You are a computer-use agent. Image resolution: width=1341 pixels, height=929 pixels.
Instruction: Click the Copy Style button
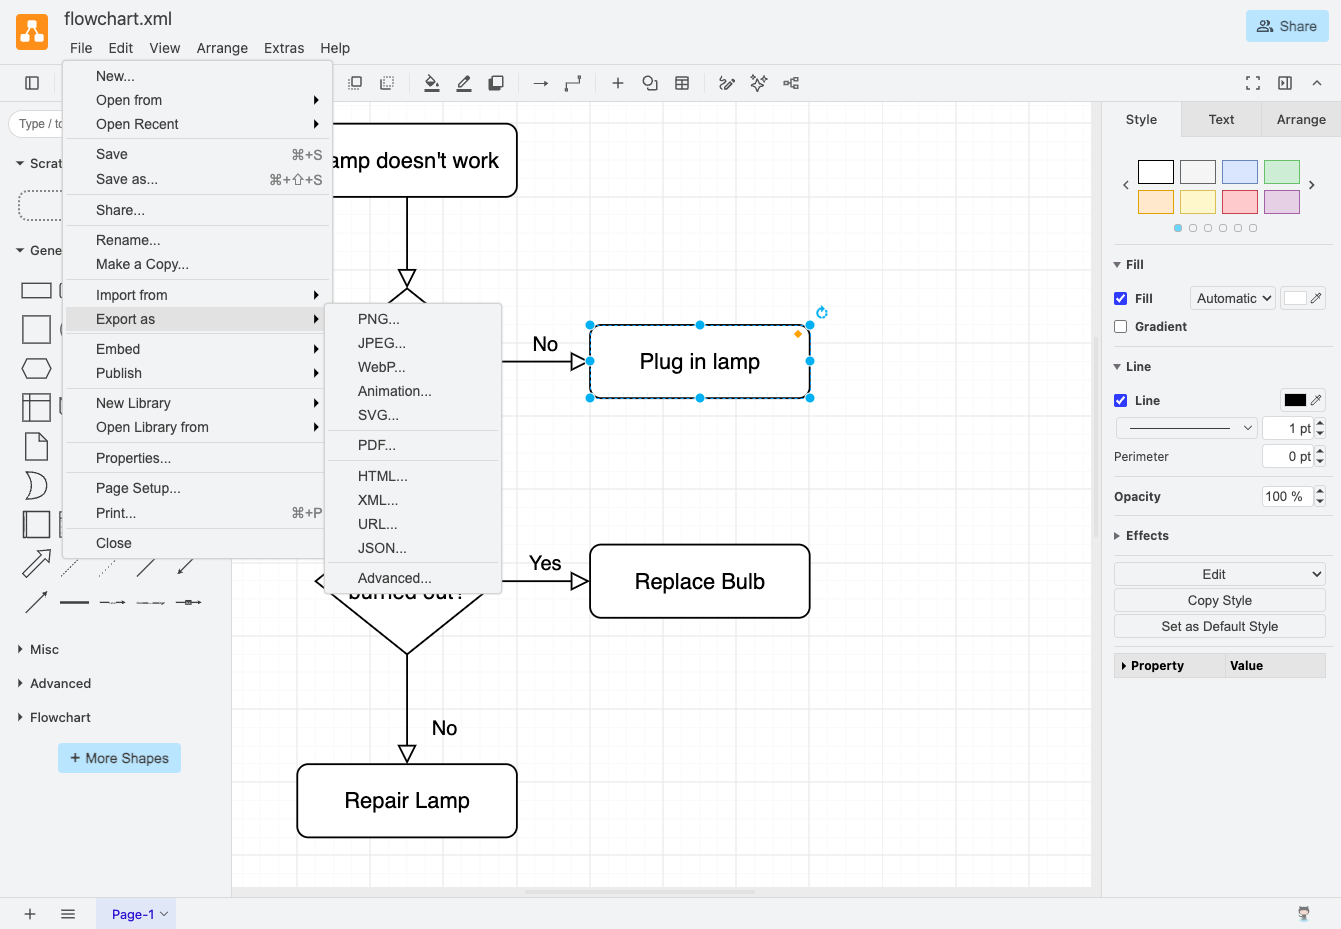coord(1220,600)
